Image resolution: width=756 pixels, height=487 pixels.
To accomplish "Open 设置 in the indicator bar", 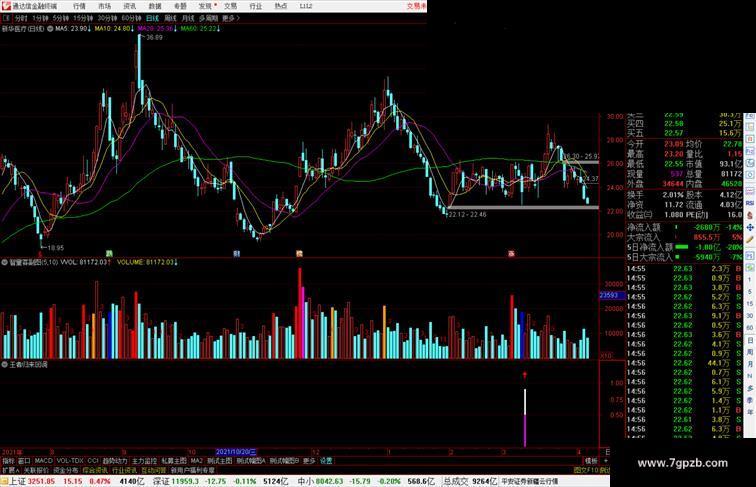I will 326,461.
